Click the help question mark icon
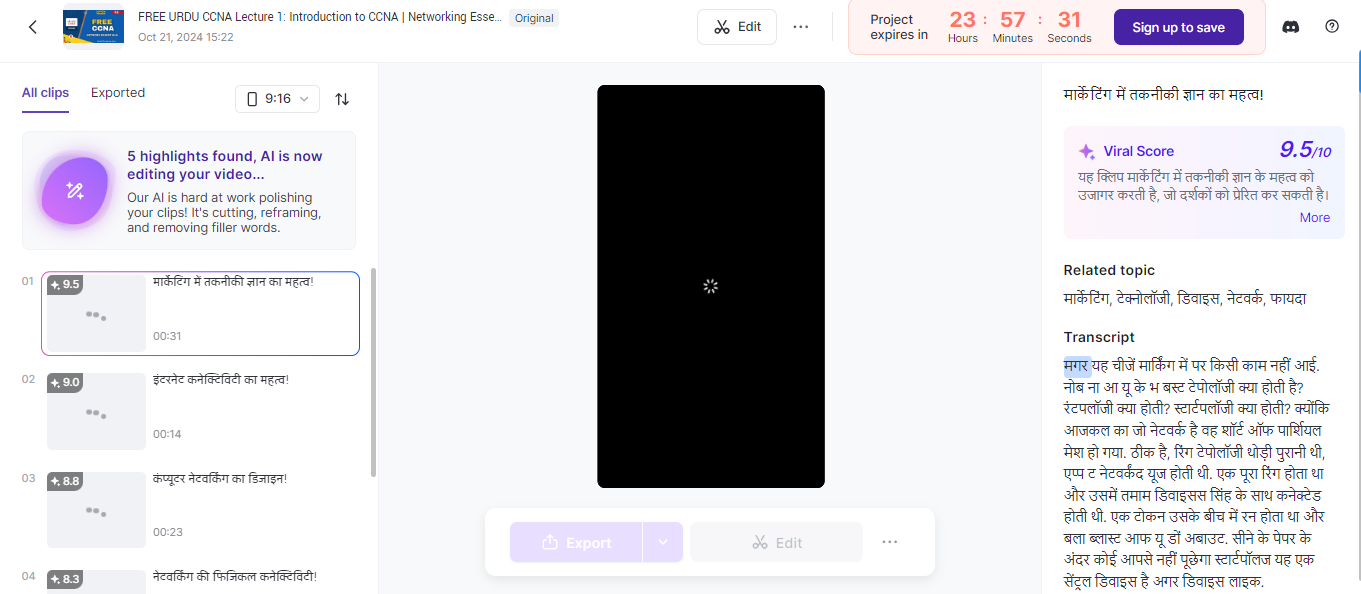The height and width of the screenshot is (594, 1361). [x=1331, y=27]
